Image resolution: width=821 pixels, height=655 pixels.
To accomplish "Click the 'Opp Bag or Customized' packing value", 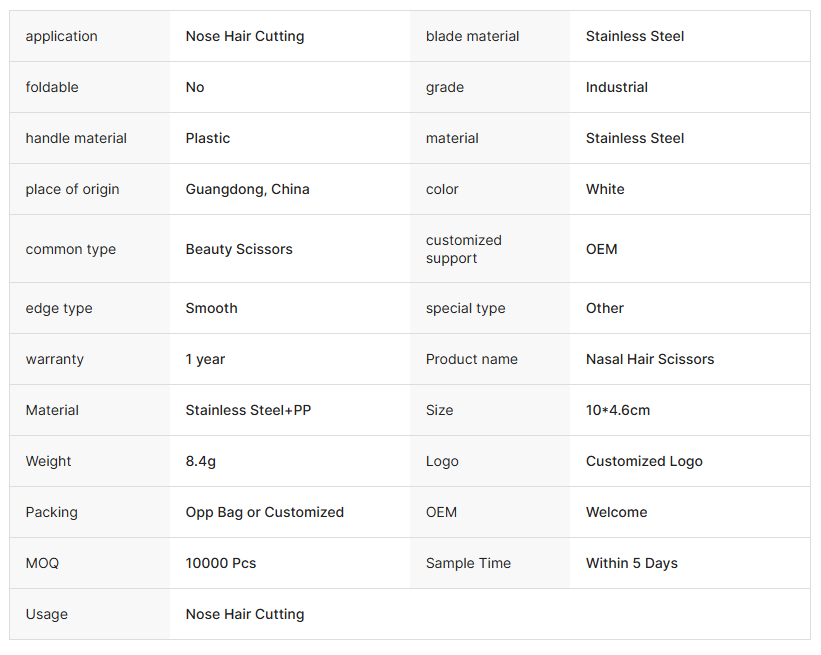I will [x=265, y=513].
